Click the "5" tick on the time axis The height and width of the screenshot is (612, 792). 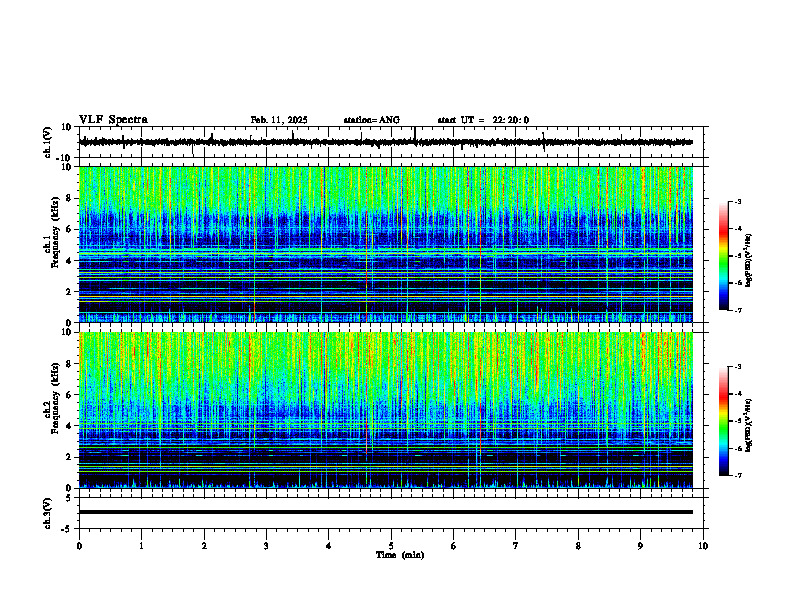click(x=391, y=546)
